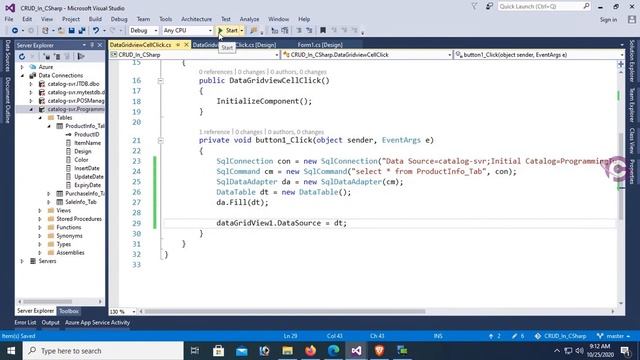Click the Save file toolbar icon
640x360 pixels.
point(71,31)
